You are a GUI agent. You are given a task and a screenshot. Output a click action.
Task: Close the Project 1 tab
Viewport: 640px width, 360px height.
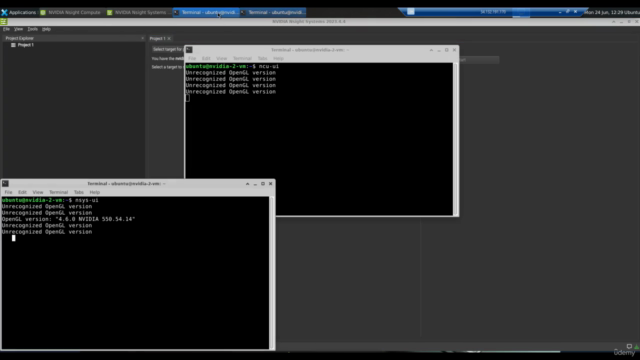[169, 38]
